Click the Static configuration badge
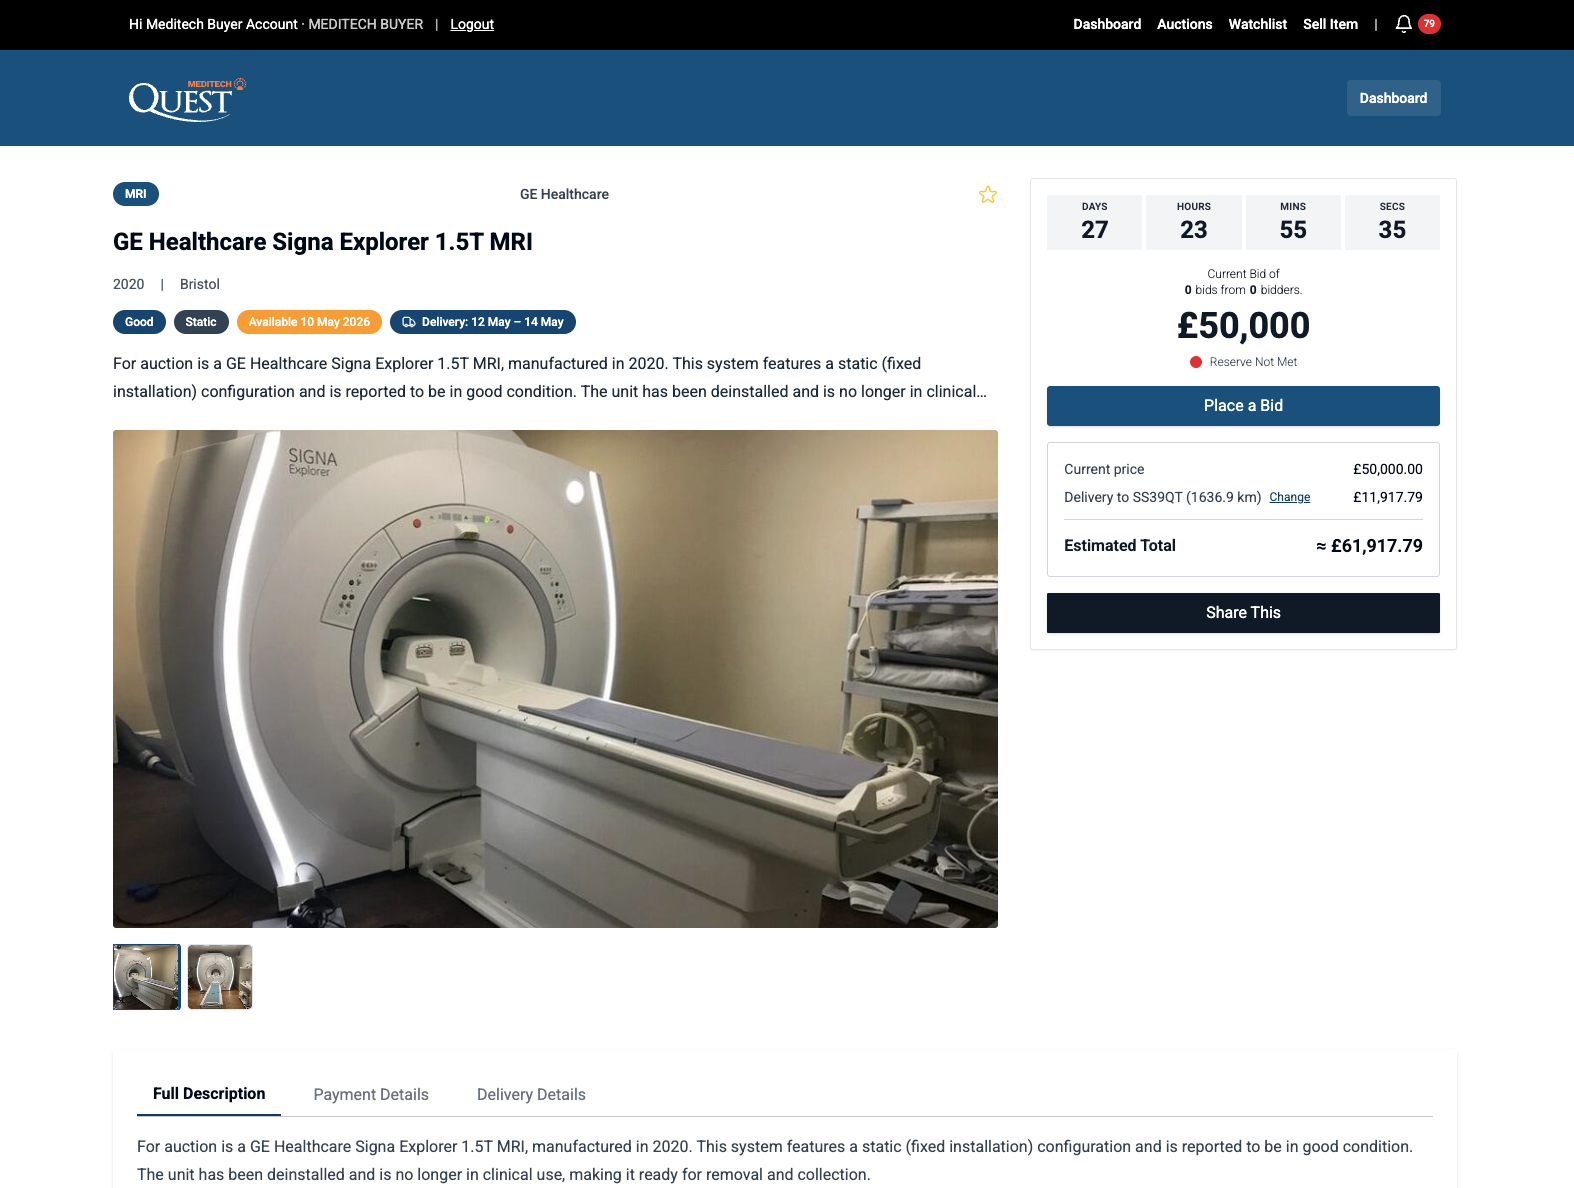Screen dimensions: 1574x1188 pyautogui.click(x=201, y=322)
